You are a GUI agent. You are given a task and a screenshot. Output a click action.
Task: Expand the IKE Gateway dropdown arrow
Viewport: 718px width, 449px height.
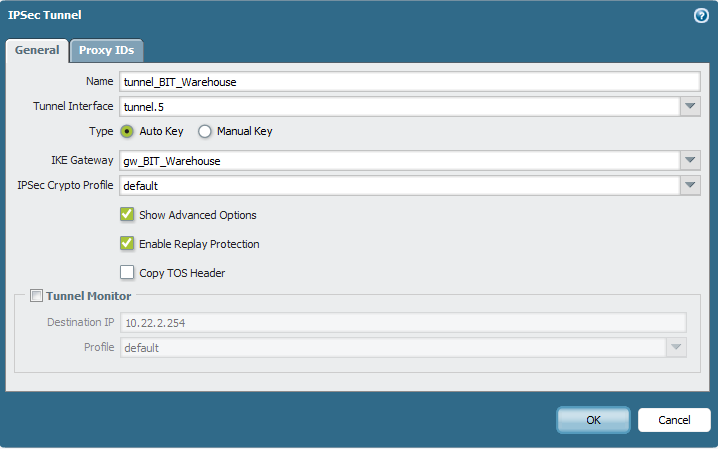pyautogui.click(x=690, y=160)
